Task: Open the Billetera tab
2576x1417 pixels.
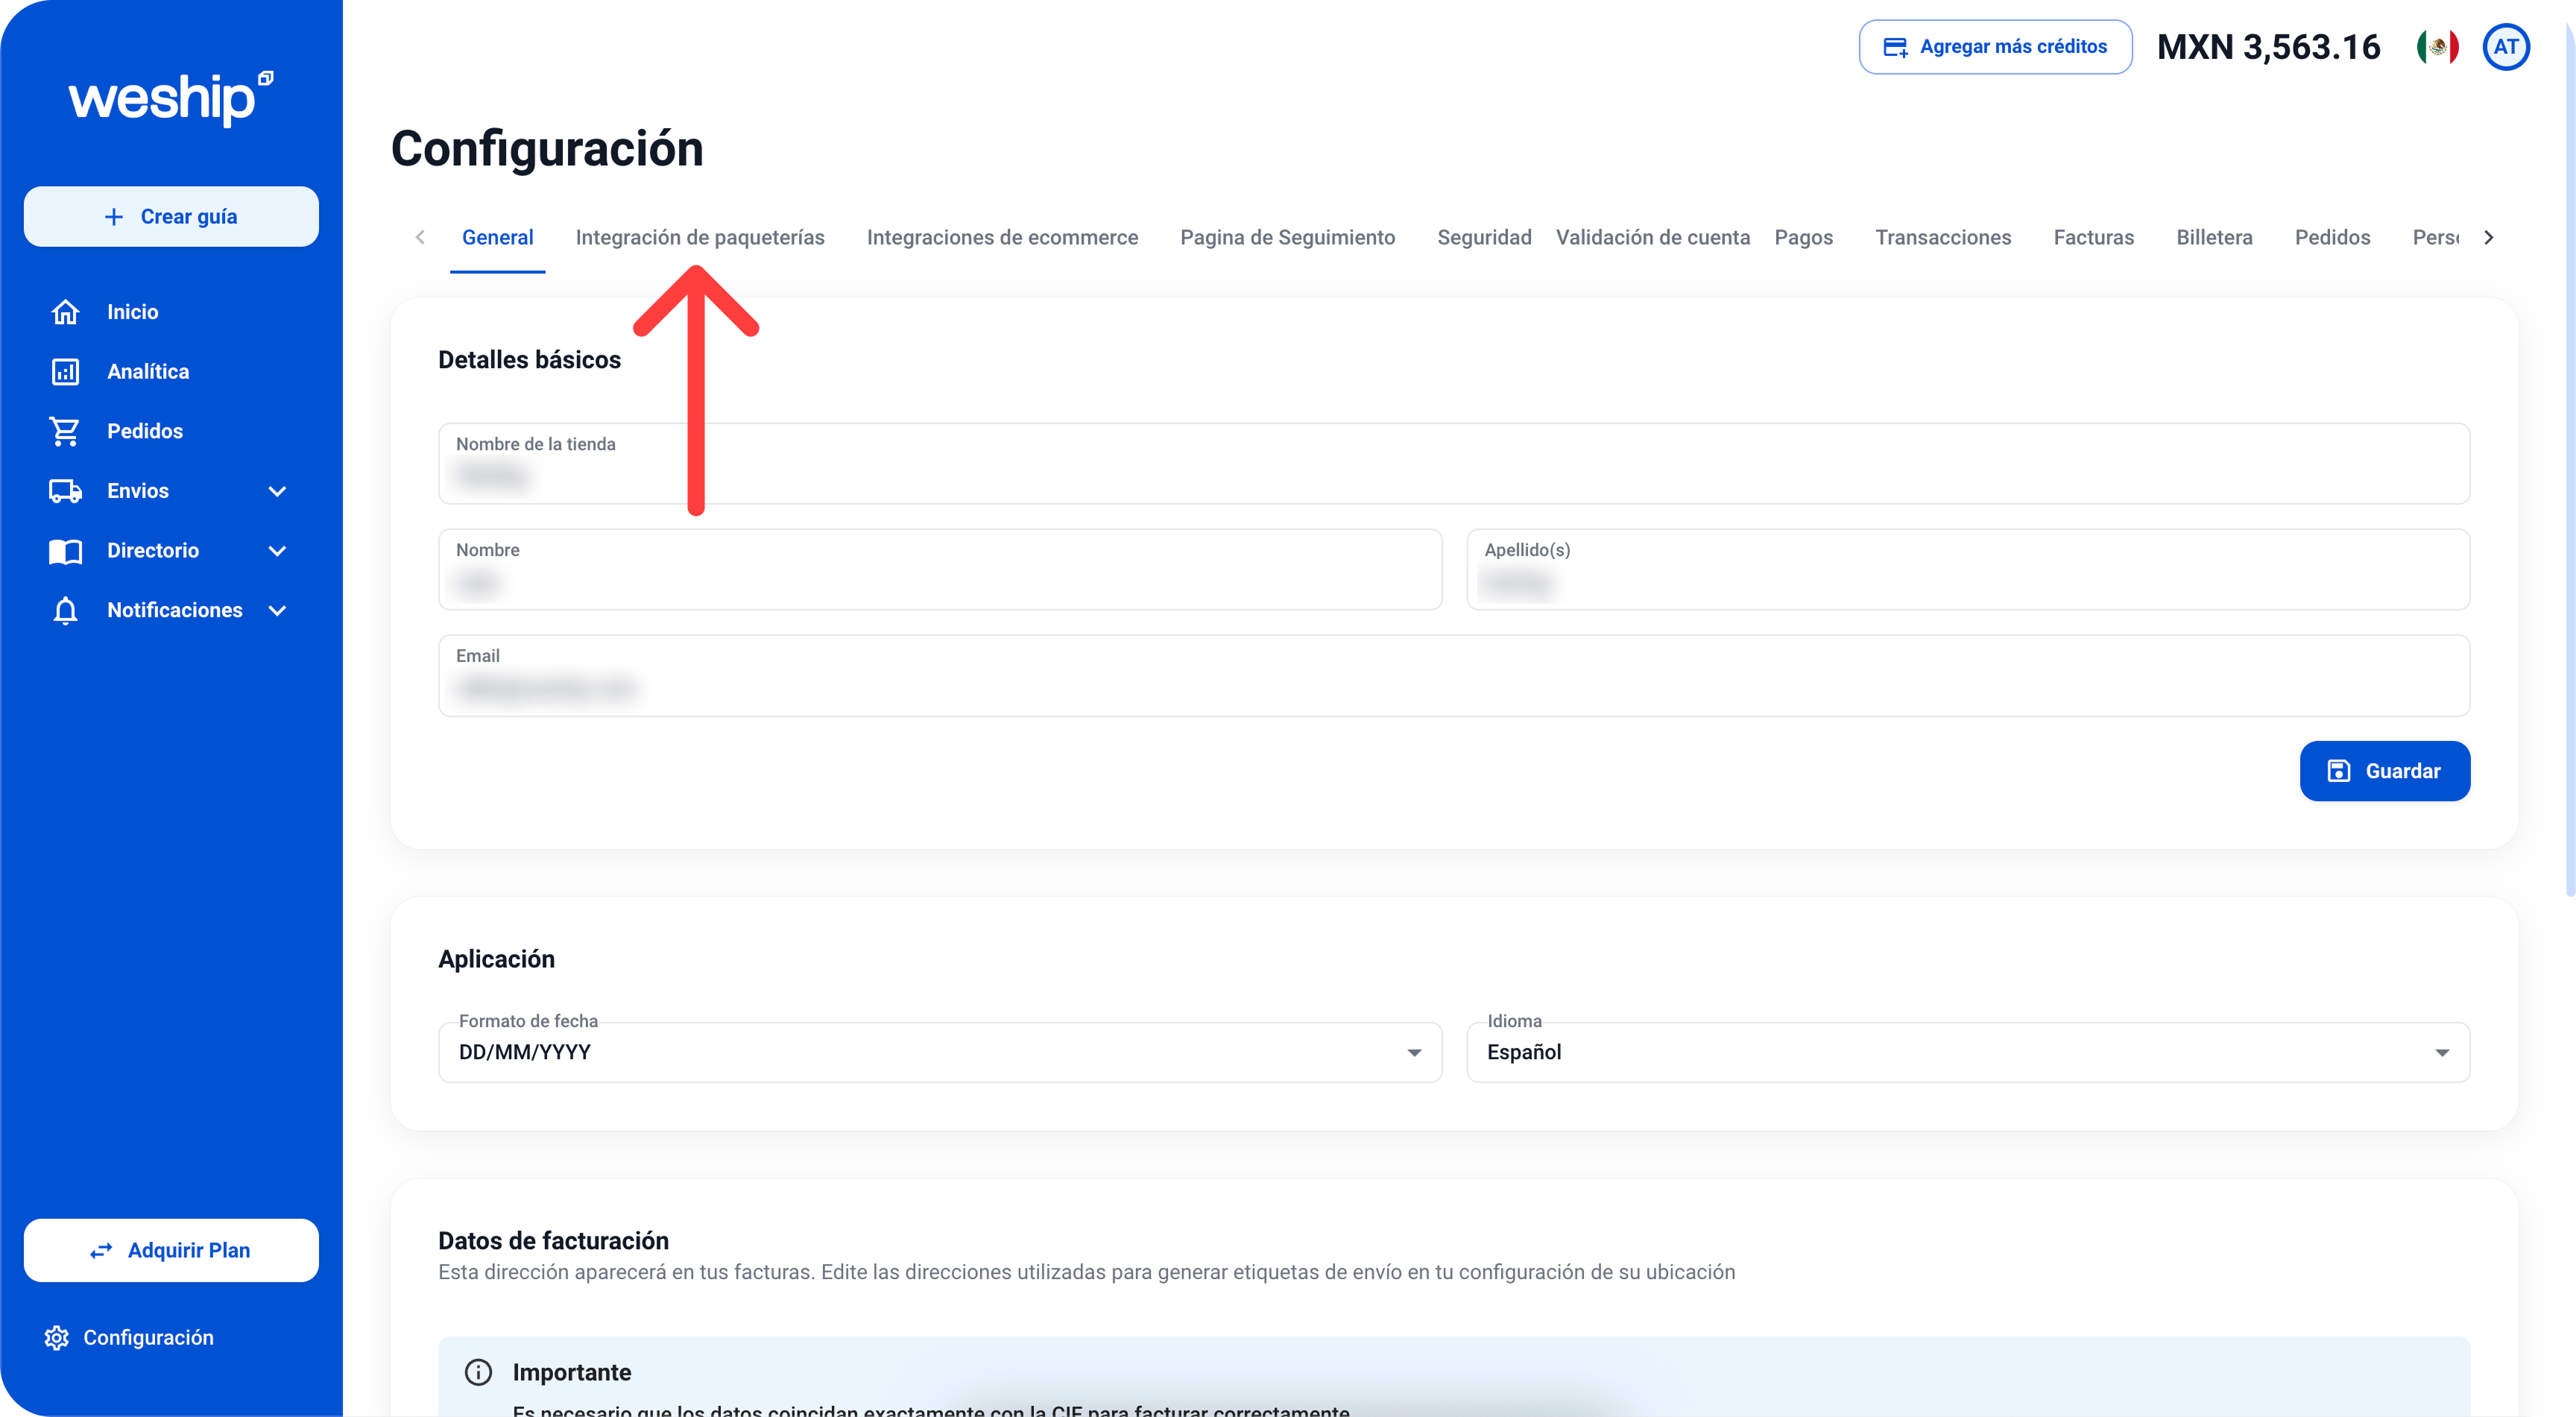Action: [2214, 238]
